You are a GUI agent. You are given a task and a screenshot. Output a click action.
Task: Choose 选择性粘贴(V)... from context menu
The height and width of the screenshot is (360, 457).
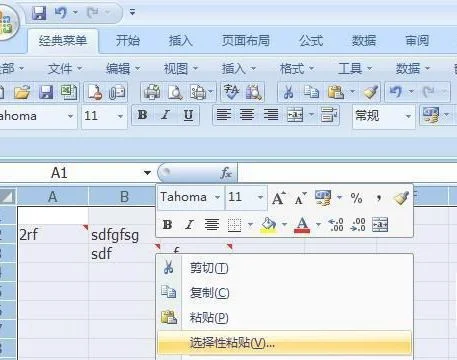coord(284,342)
